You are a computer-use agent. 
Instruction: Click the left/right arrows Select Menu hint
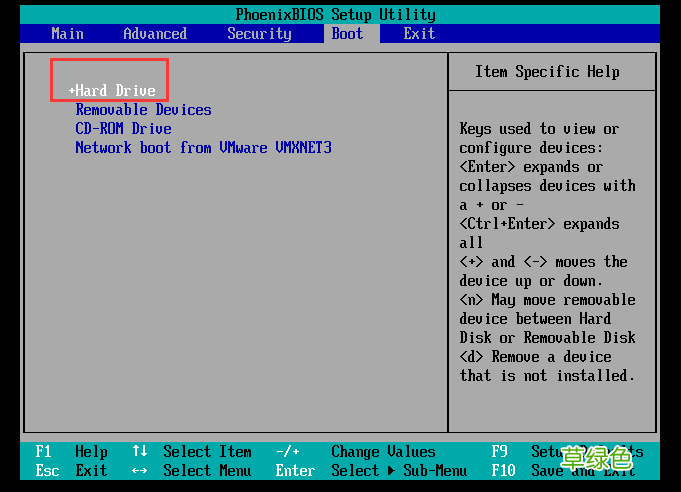click(192, 470)
